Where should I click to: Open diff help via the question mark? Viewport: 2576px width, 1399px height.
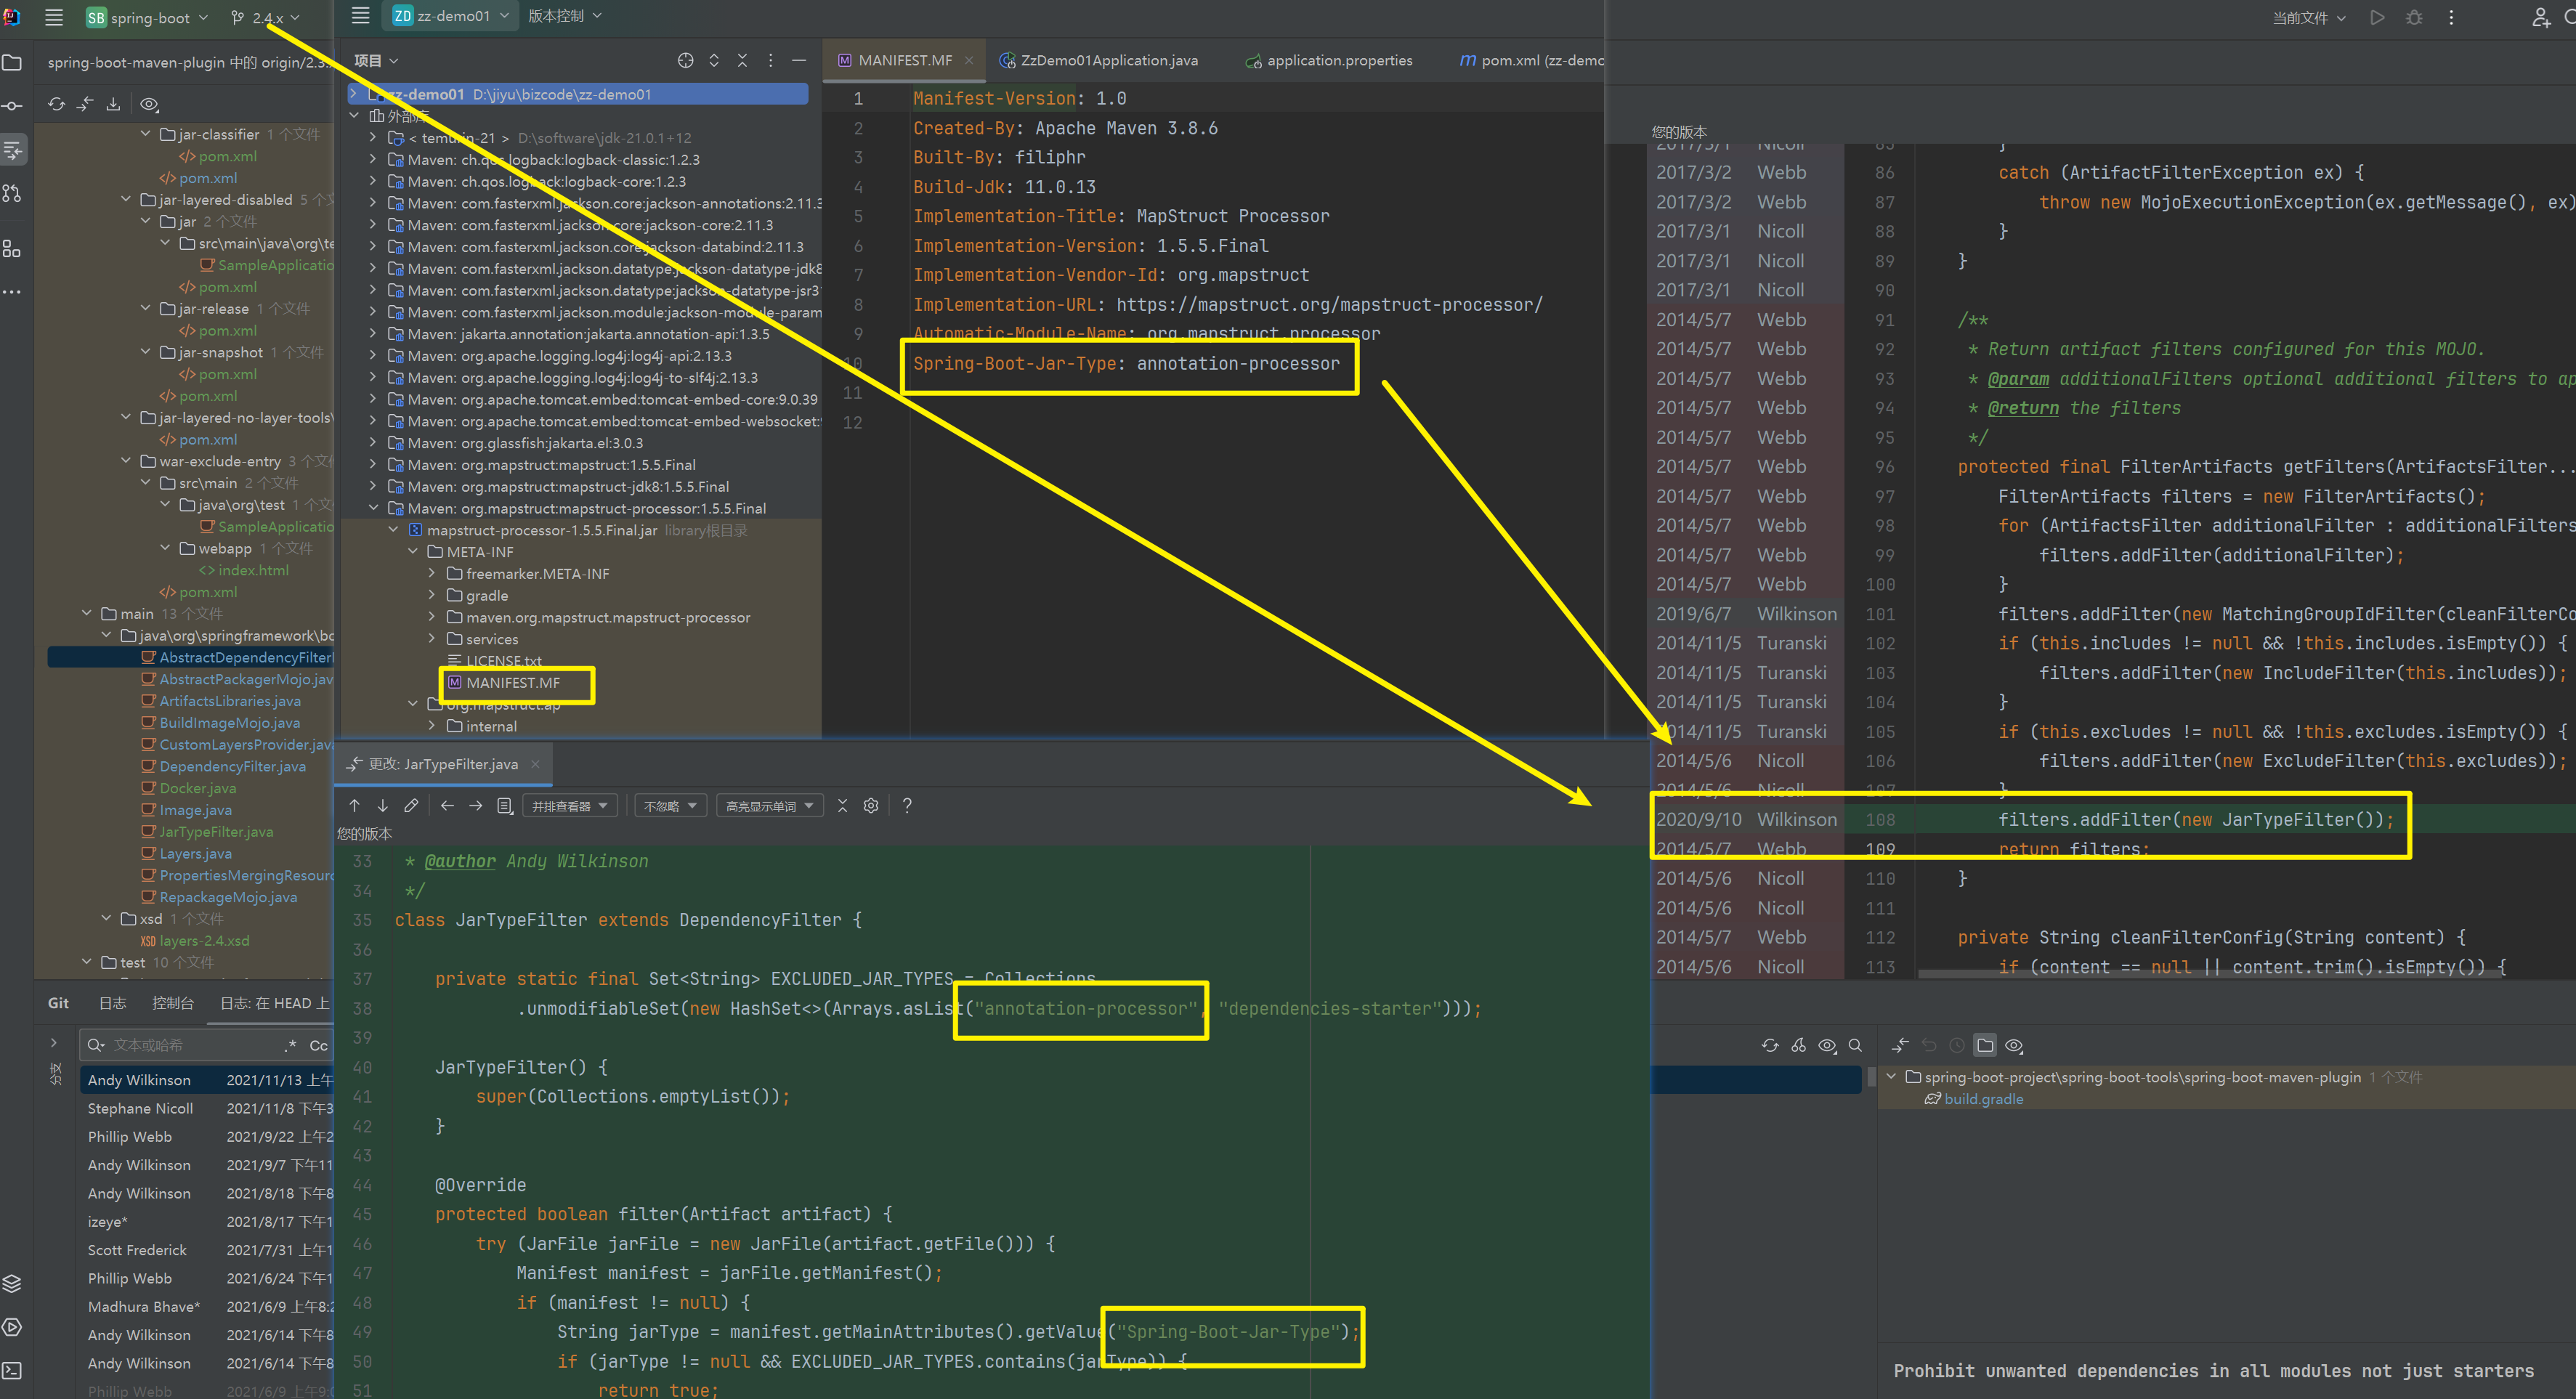(x=906, y=805)
